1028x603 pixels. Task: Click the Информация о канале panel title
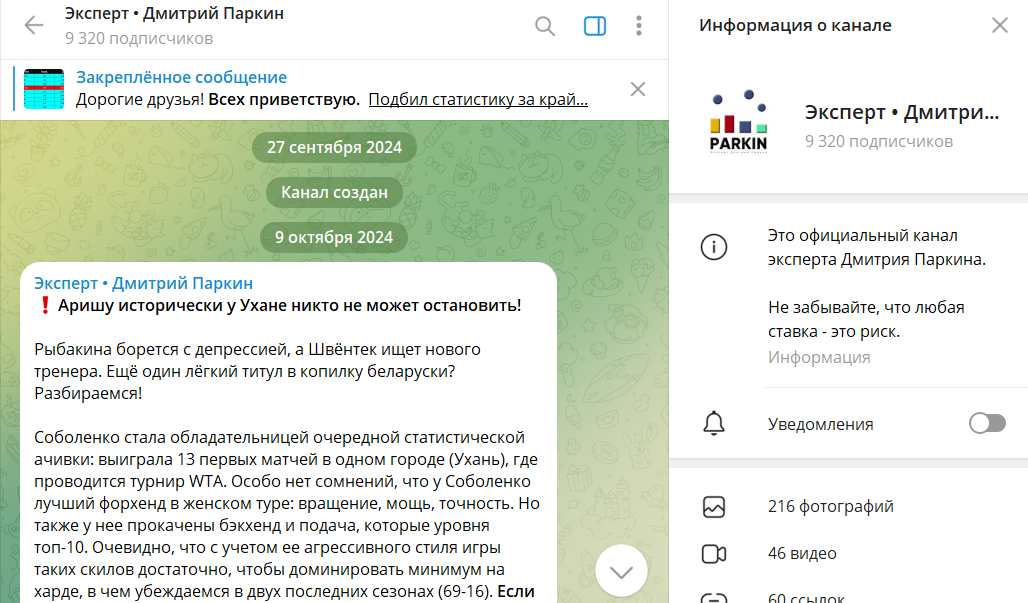coord(795,26)
